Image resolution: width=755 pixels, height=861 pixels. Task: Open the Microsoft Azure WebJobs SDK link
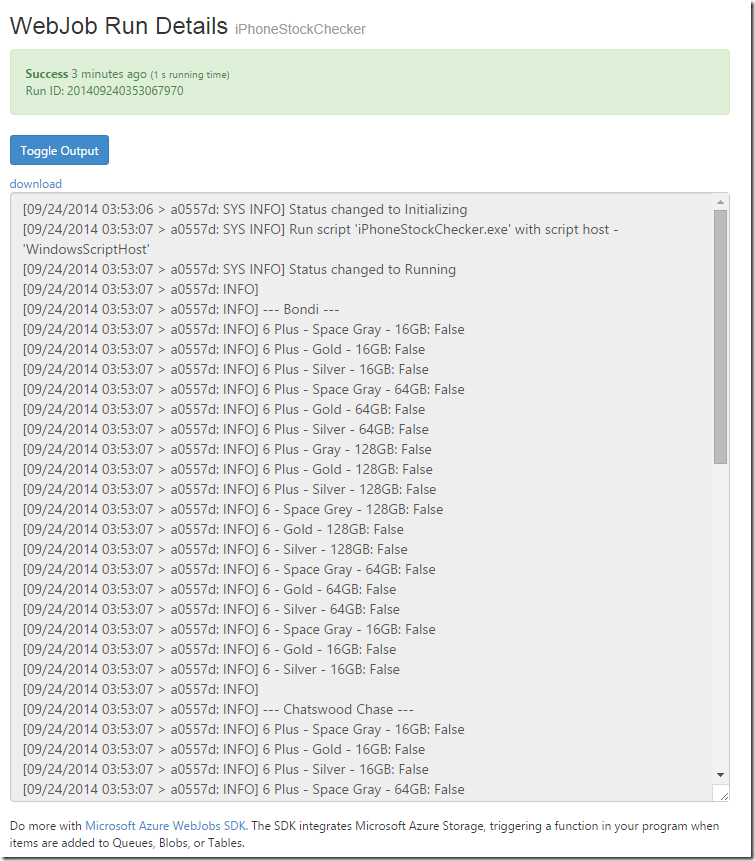166,825
